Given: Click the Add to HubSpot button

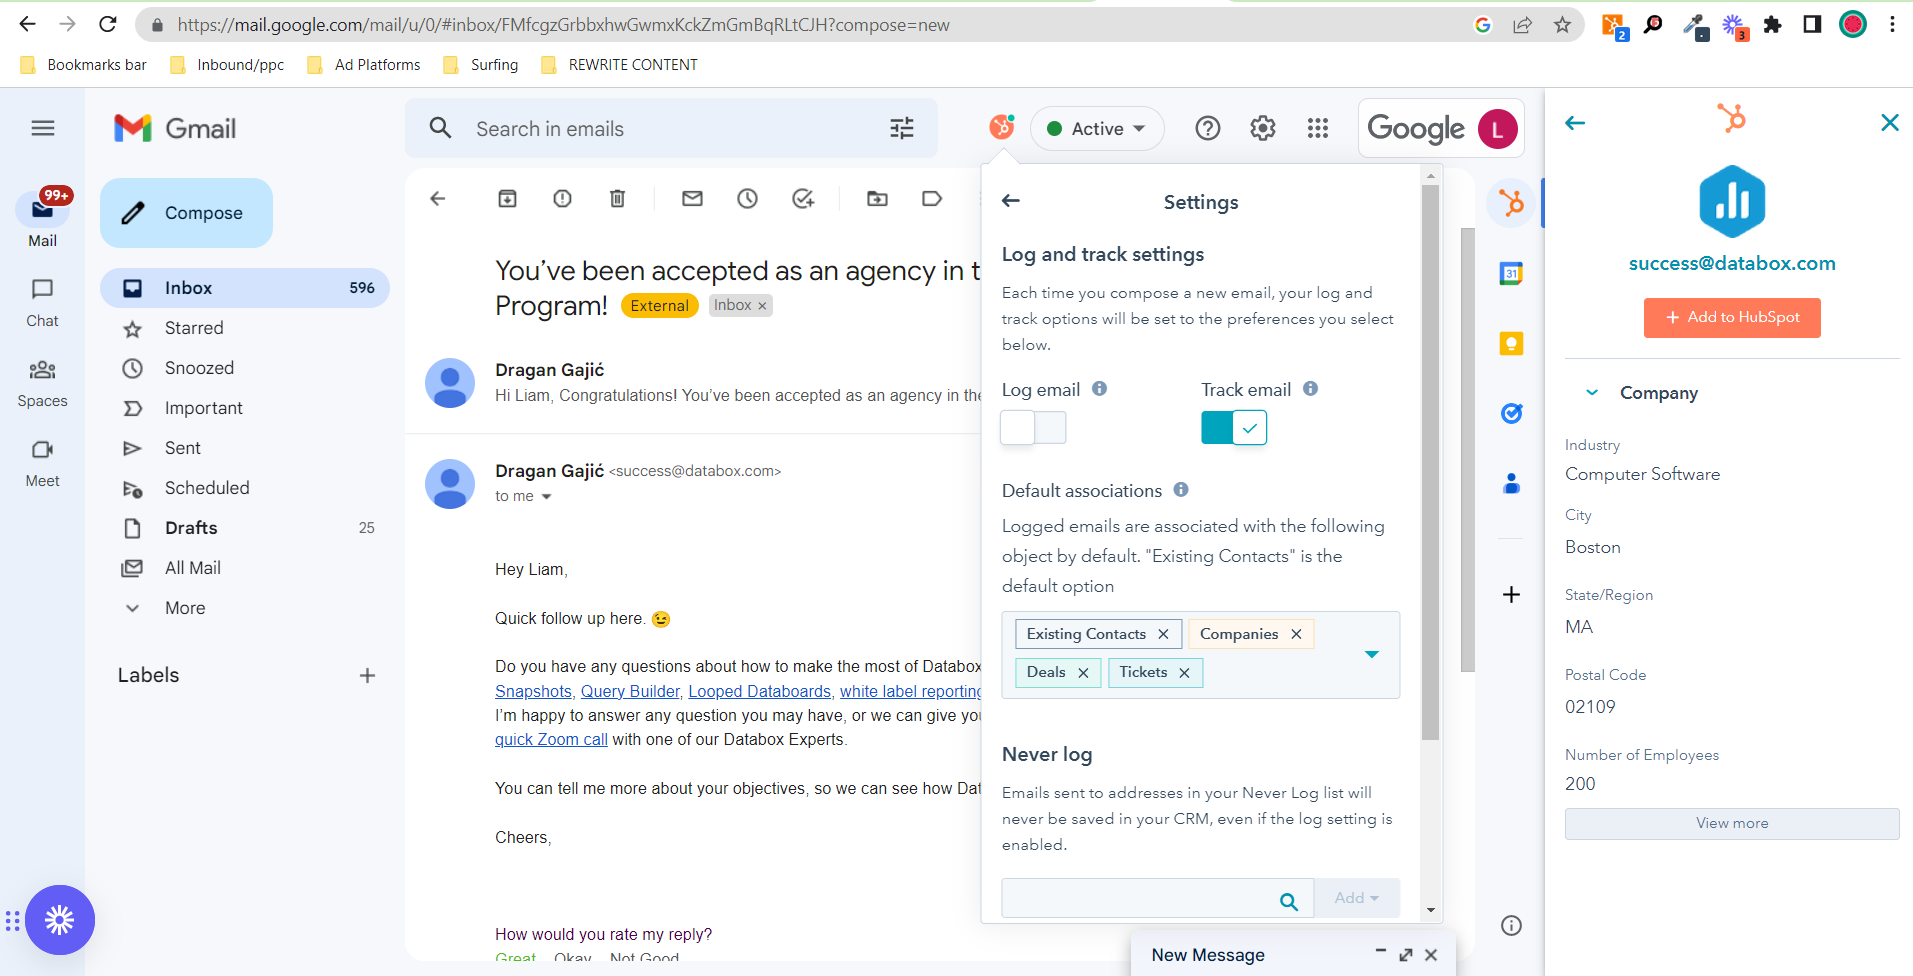Looking at the screenshot, I should pos(1731,317).
